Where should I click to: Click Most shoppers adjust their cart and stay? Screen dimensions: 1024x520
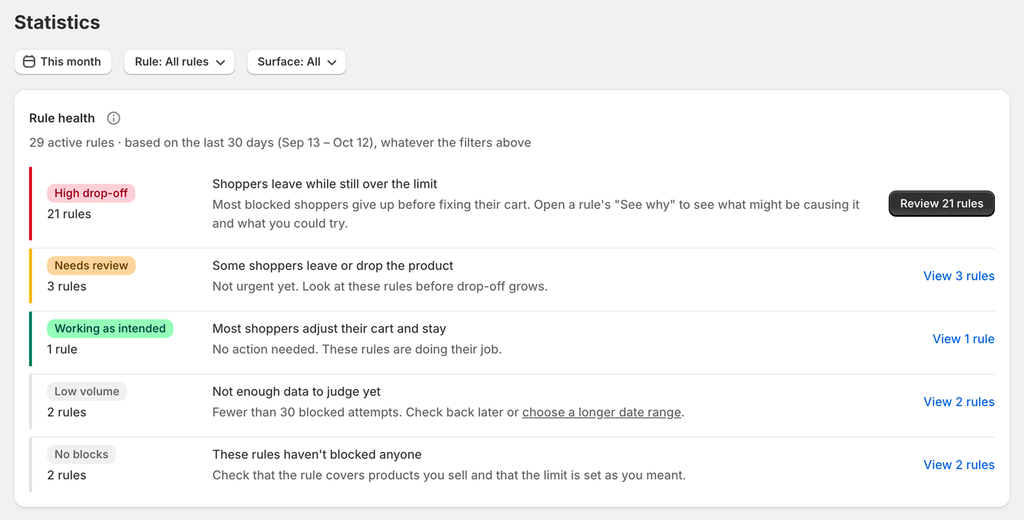(x=329, y=329)
